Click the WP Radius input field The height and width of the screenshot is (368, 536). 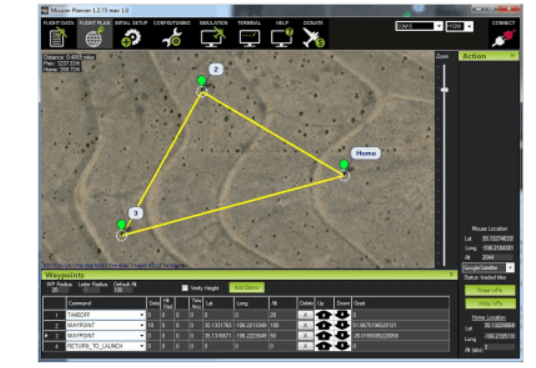pyautogui.click(x=59, y=290)
